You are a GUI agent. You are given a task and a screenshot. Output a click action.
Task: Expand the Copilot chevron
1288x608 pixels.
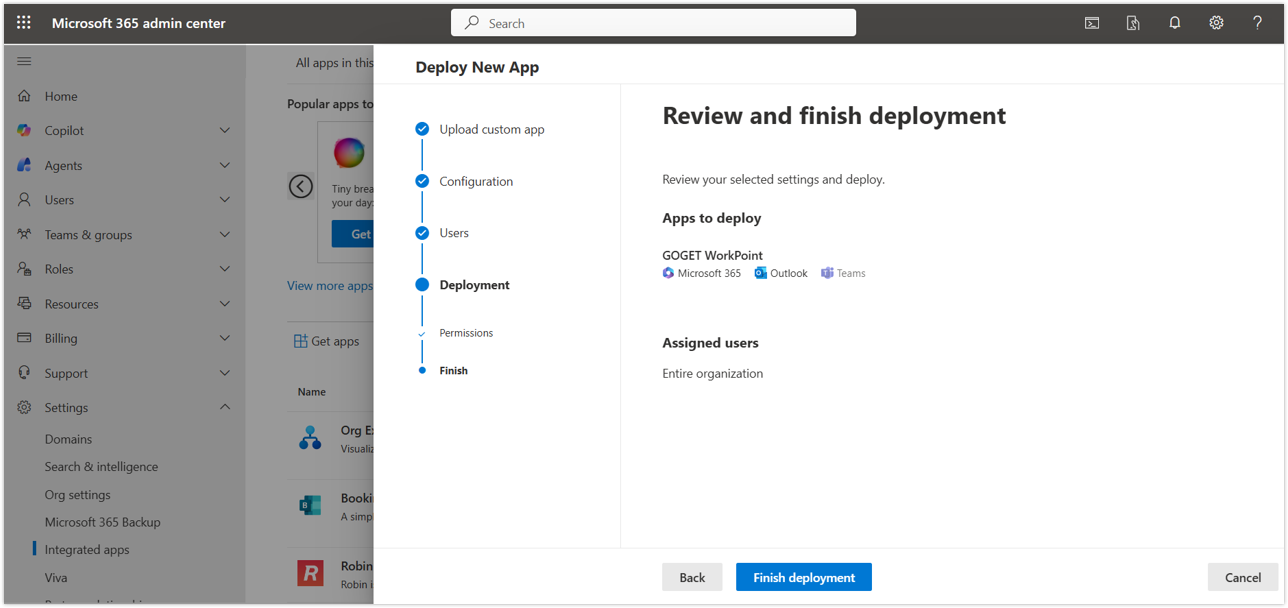[225, 130]
